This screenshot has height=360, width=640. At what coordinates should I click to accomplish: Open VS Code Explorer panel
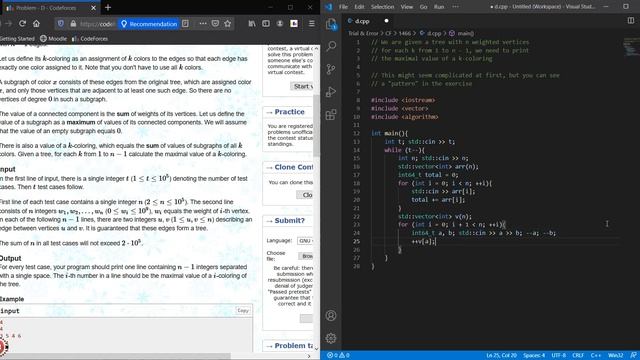(331, 24)
